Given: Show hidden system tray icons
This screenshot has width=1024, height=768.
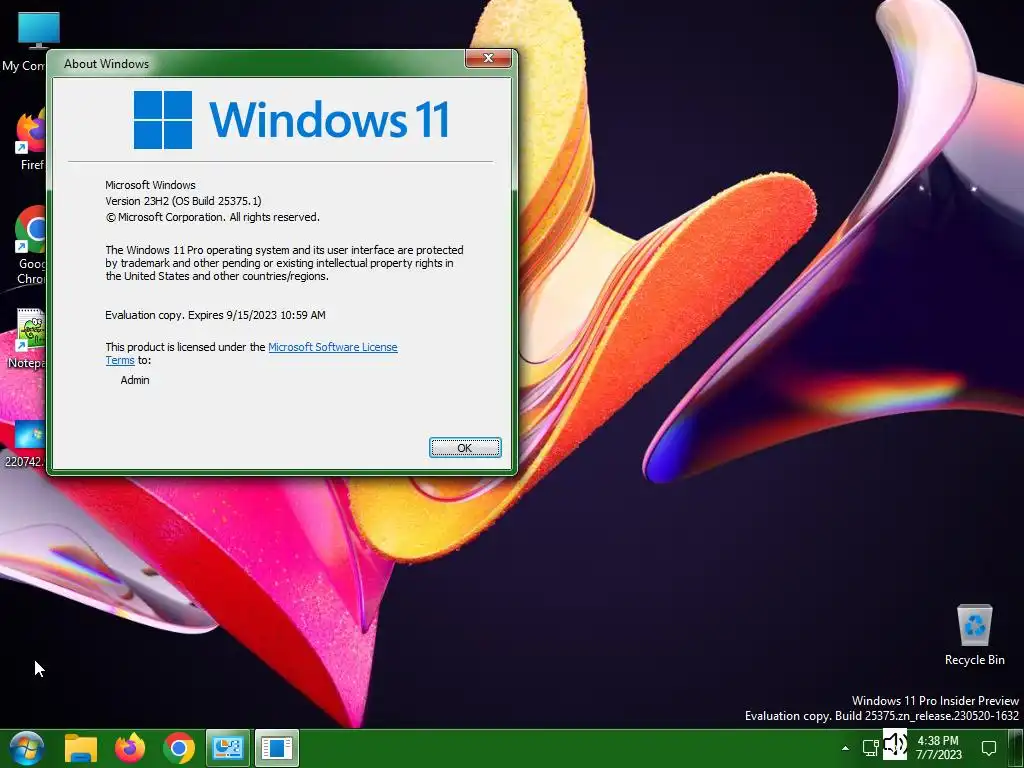Looking at the screenshot, I should click(x=845, y=748).
